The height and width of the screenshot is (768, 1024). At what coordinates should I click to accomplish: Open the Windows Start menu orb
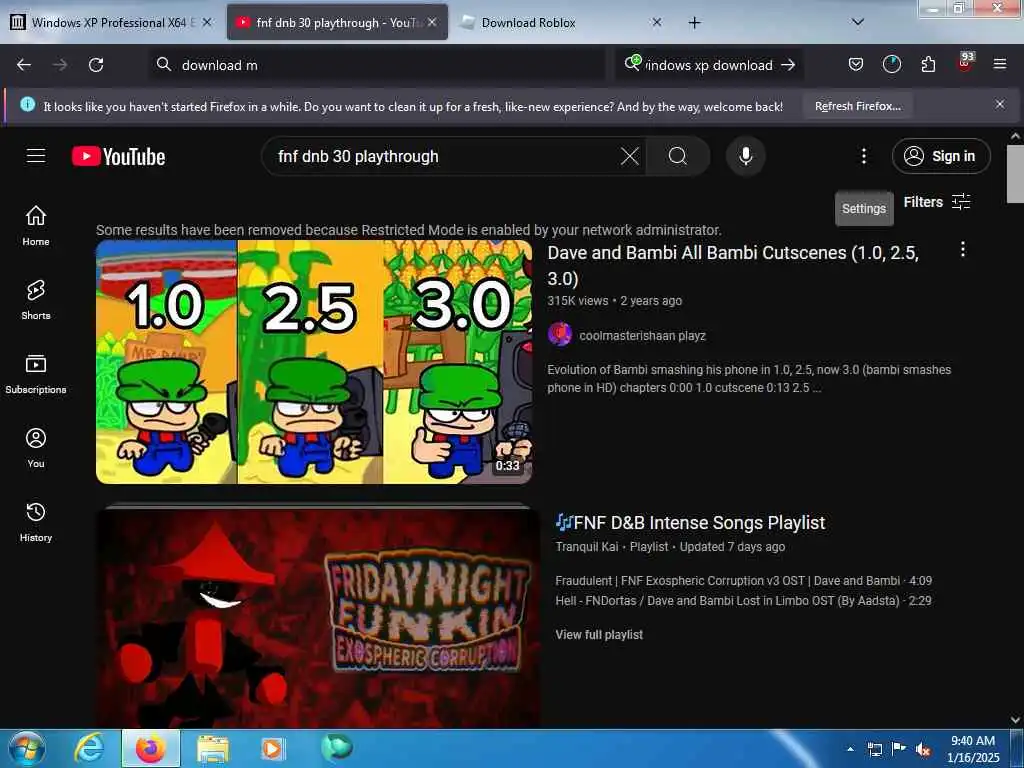point(27,749)
